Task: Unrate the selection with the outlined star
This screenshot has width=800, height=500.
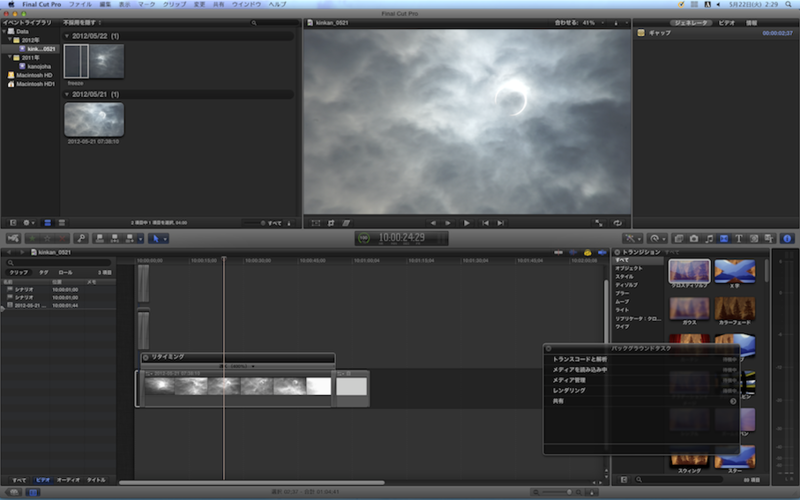Action: tap(47, 238)
